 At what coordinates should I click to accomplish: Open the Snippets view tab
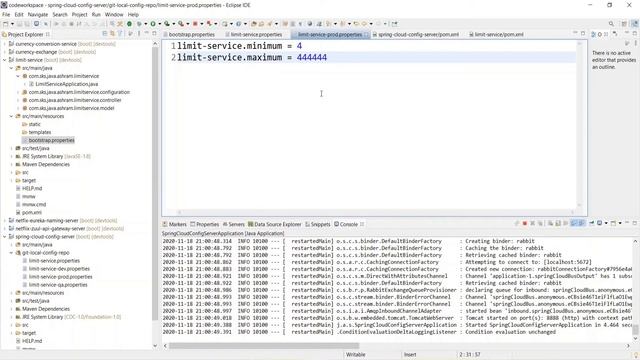tap(317, 224)
